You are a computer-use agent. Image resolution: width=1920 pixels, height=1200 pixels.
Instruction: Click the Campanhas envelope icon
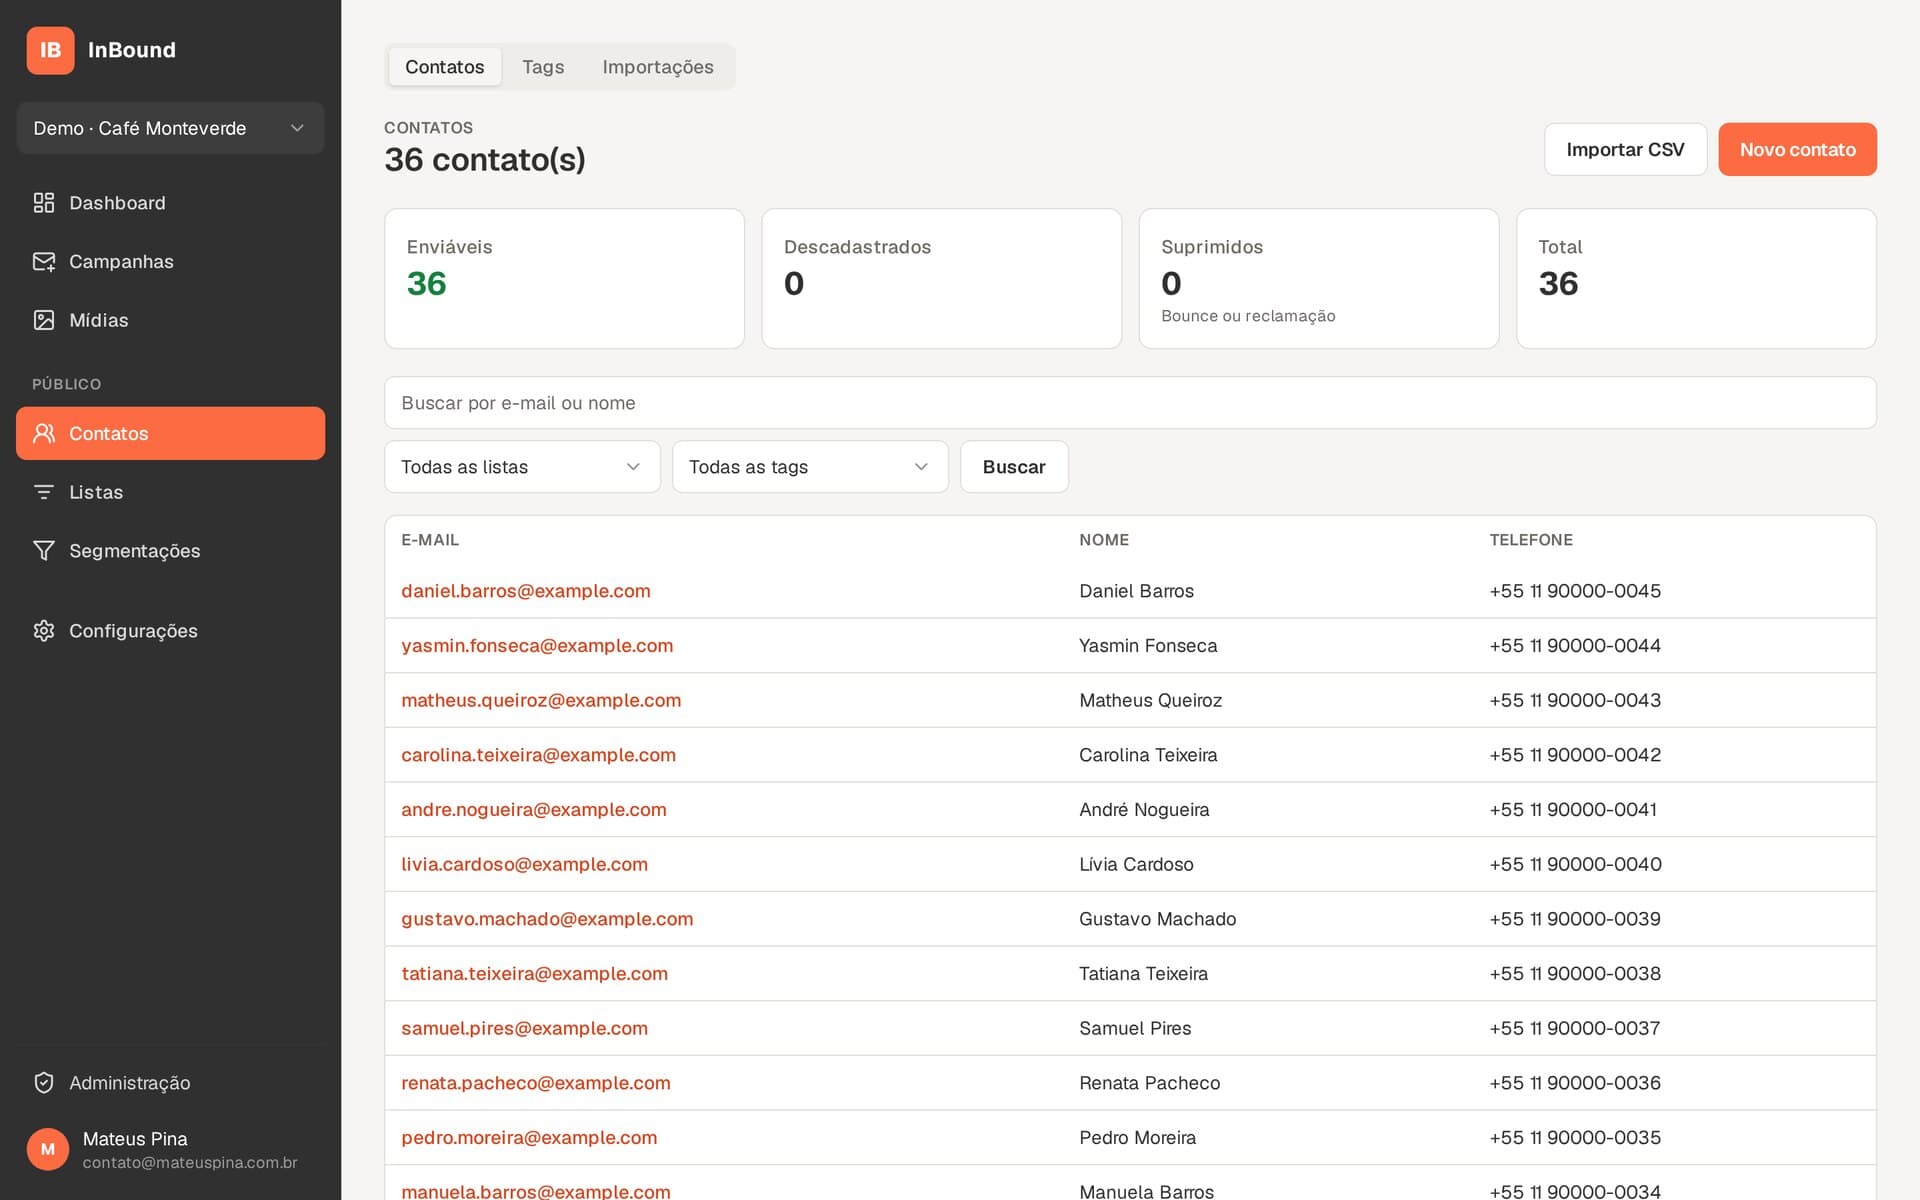click(44, 262)
